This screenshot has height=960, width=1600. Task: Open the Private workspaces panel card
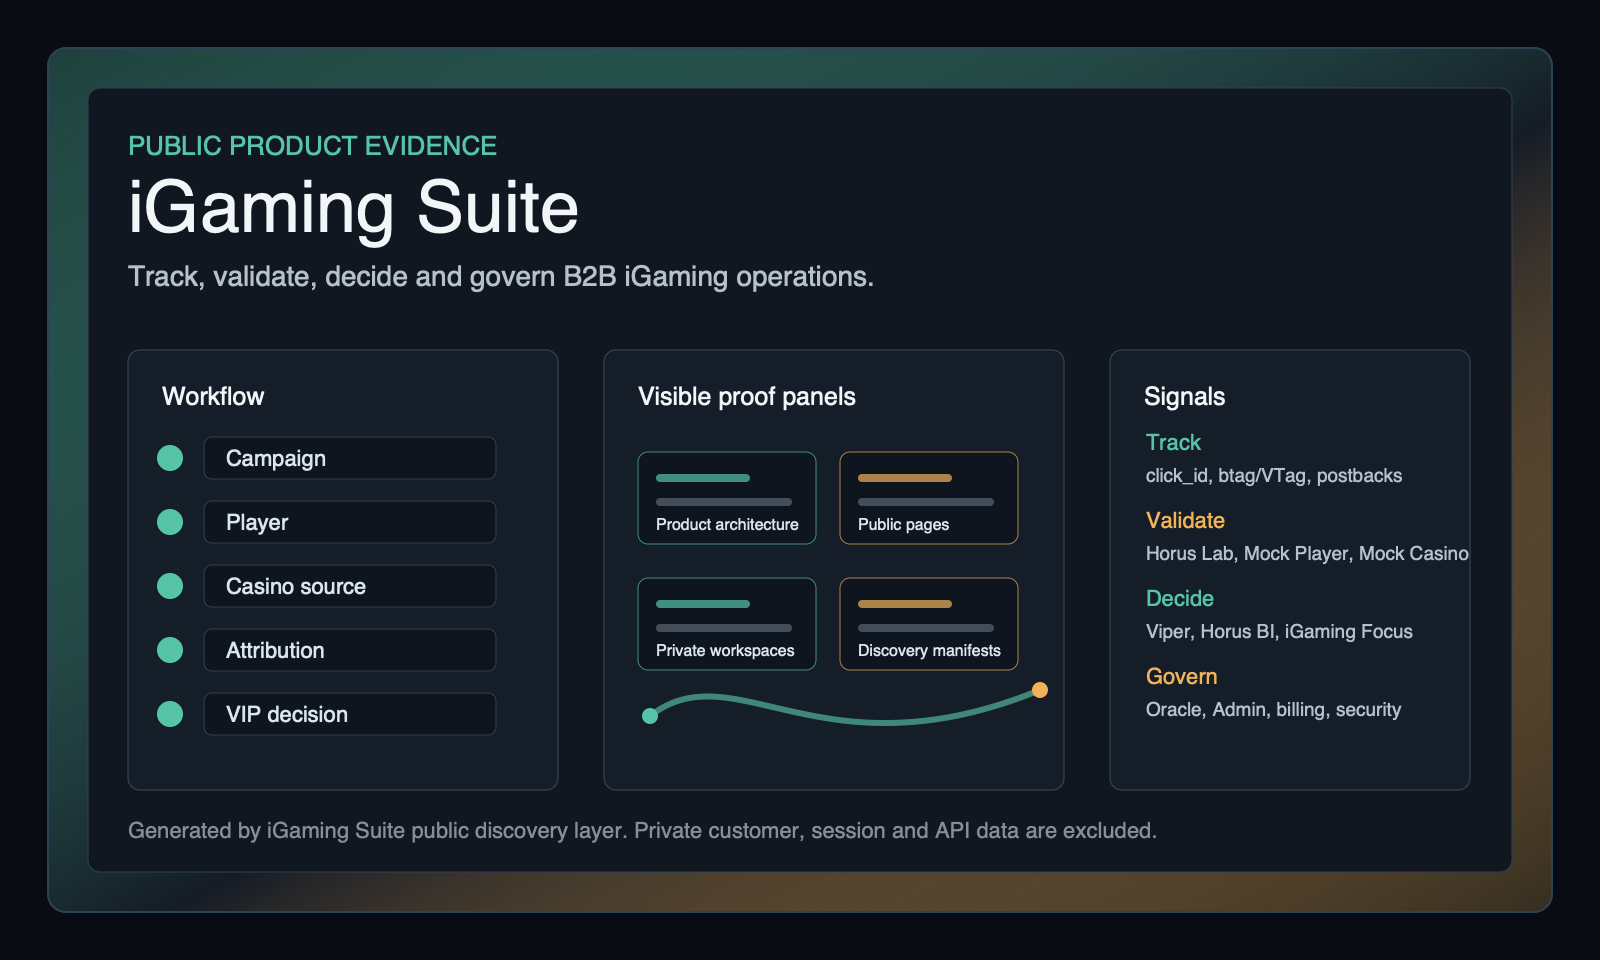727,624
